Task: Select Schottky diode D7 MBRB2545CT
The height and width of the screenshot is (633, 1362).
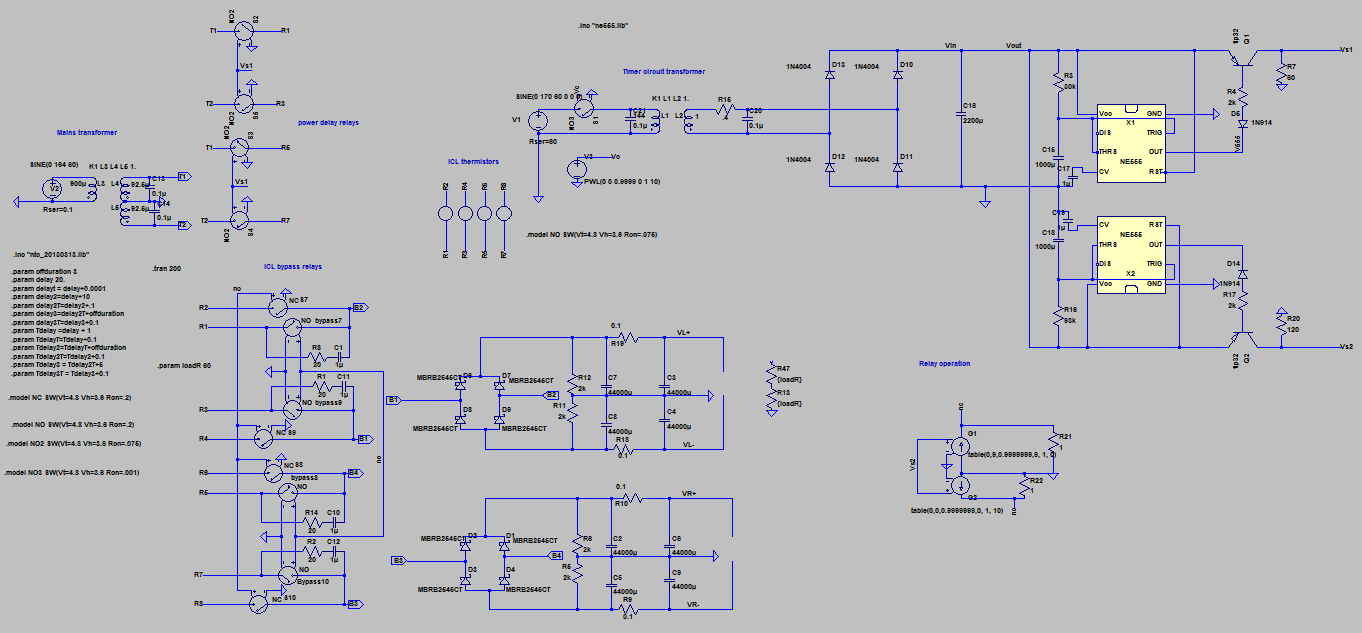Action: pos(498,385)
